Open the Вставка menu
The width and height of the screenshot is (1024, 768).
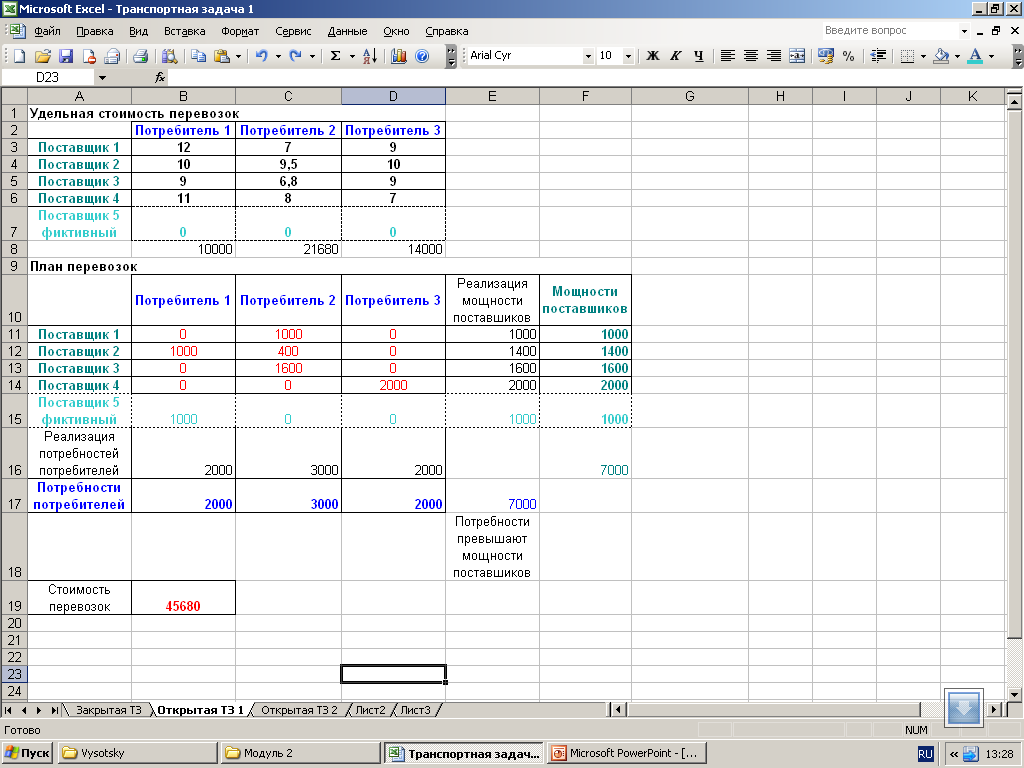click(184, 31)
